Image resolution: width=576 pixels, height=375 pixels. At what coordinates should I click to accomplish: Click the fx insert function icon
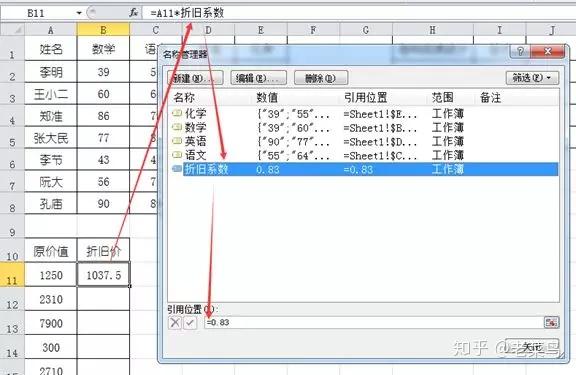[x=133, y=13]
